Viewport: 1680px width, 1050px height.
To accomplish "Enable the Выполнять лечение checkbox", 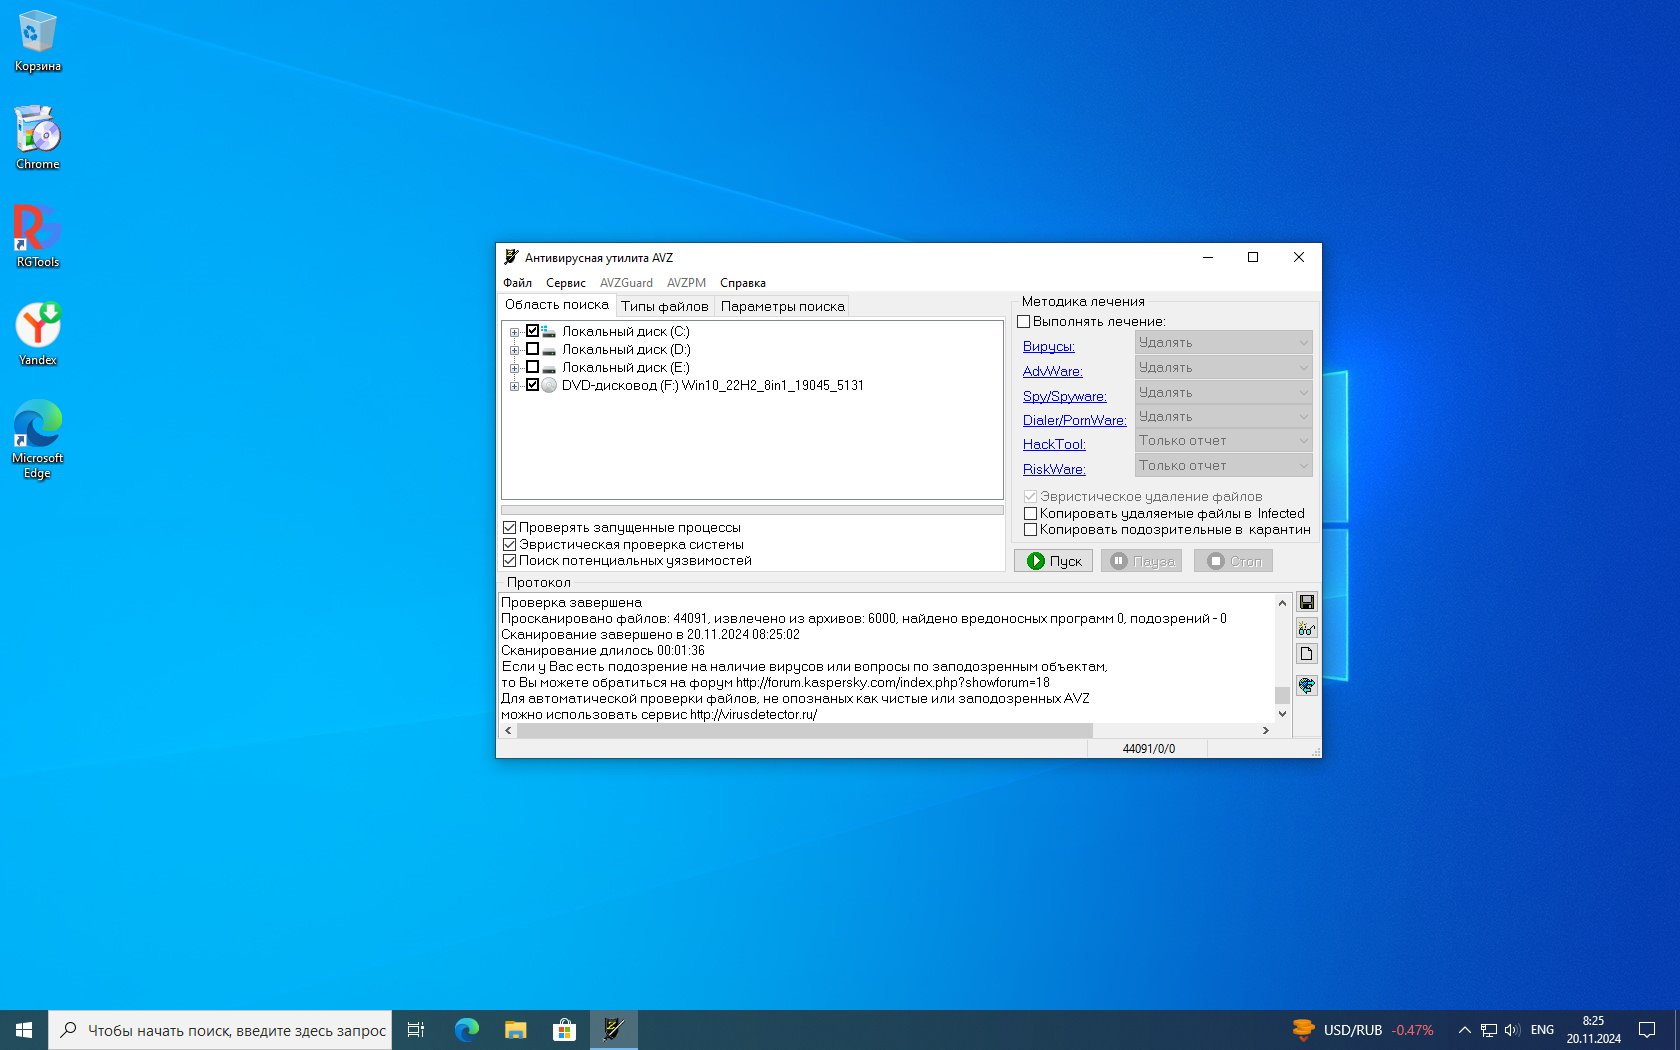I will pos(1024,322).
